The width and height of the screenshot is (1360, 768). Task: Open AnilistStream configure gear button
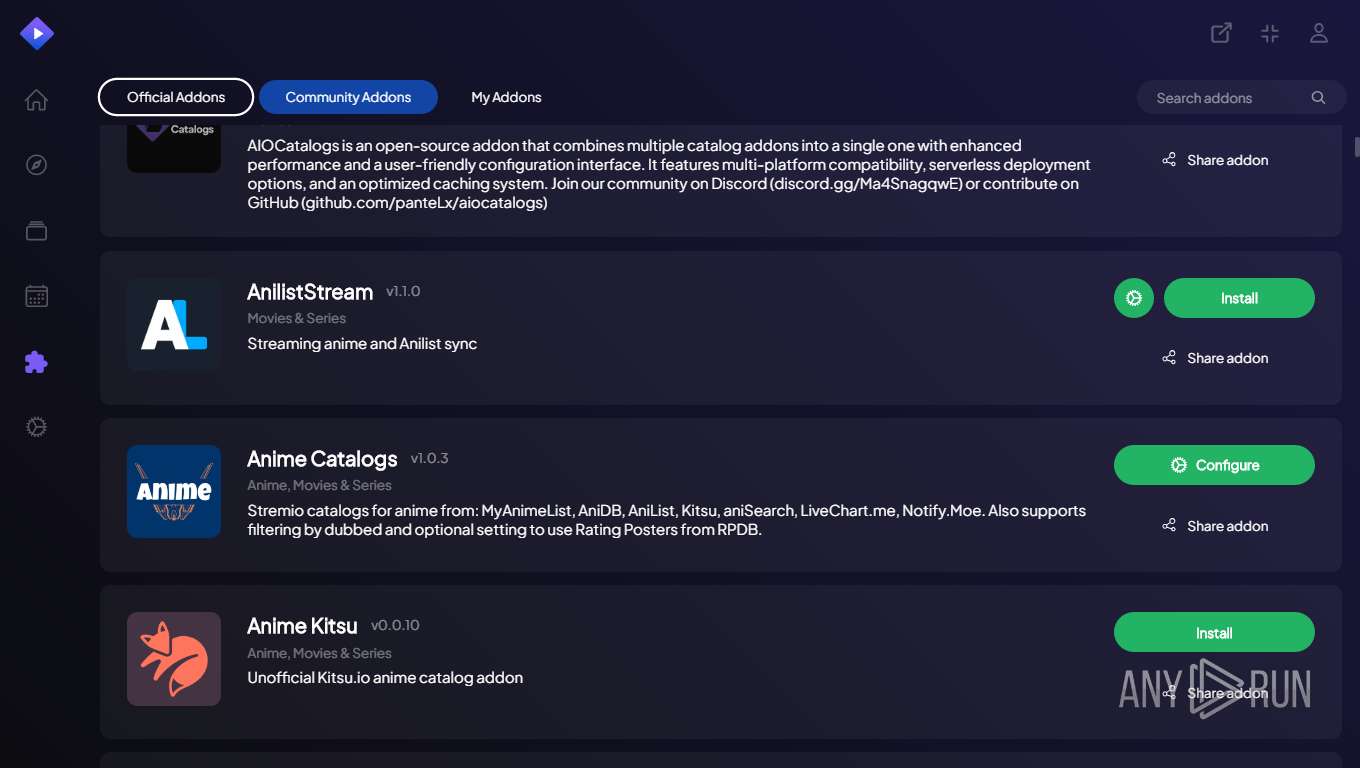tap(1134, 298)
